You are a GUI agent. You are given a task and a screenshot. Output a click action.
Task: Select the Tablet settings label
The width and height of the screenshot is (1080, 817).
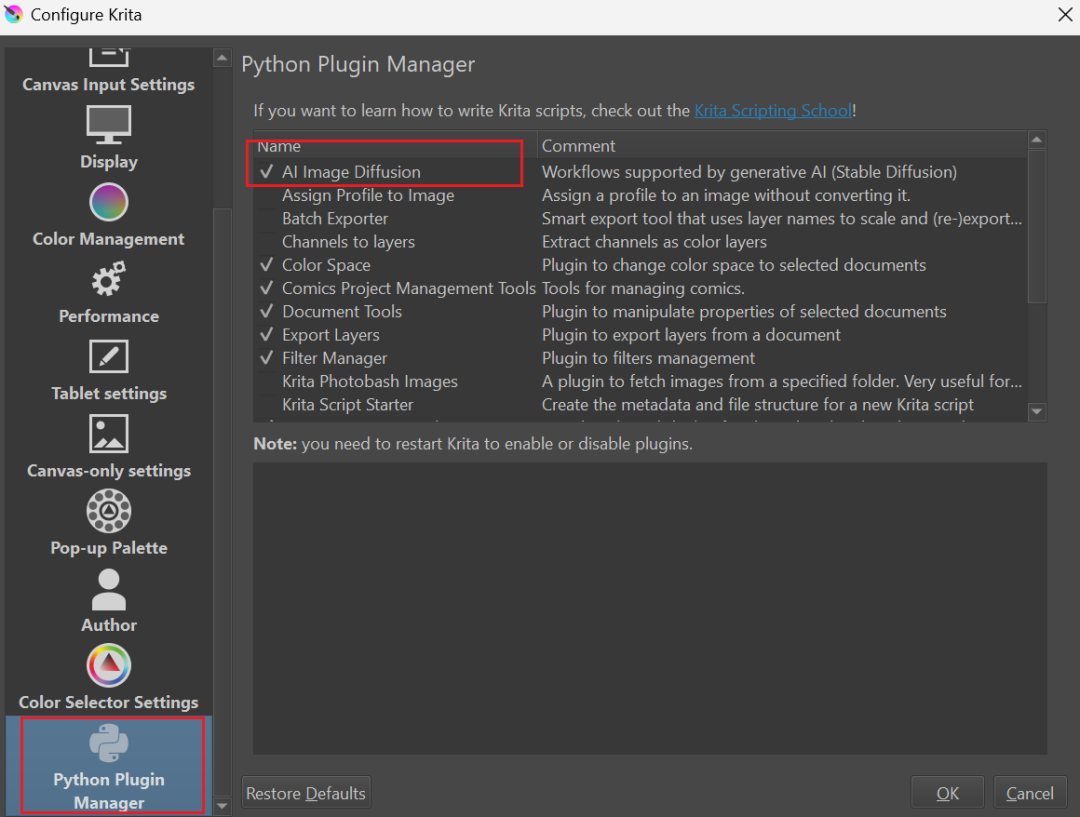109,393
